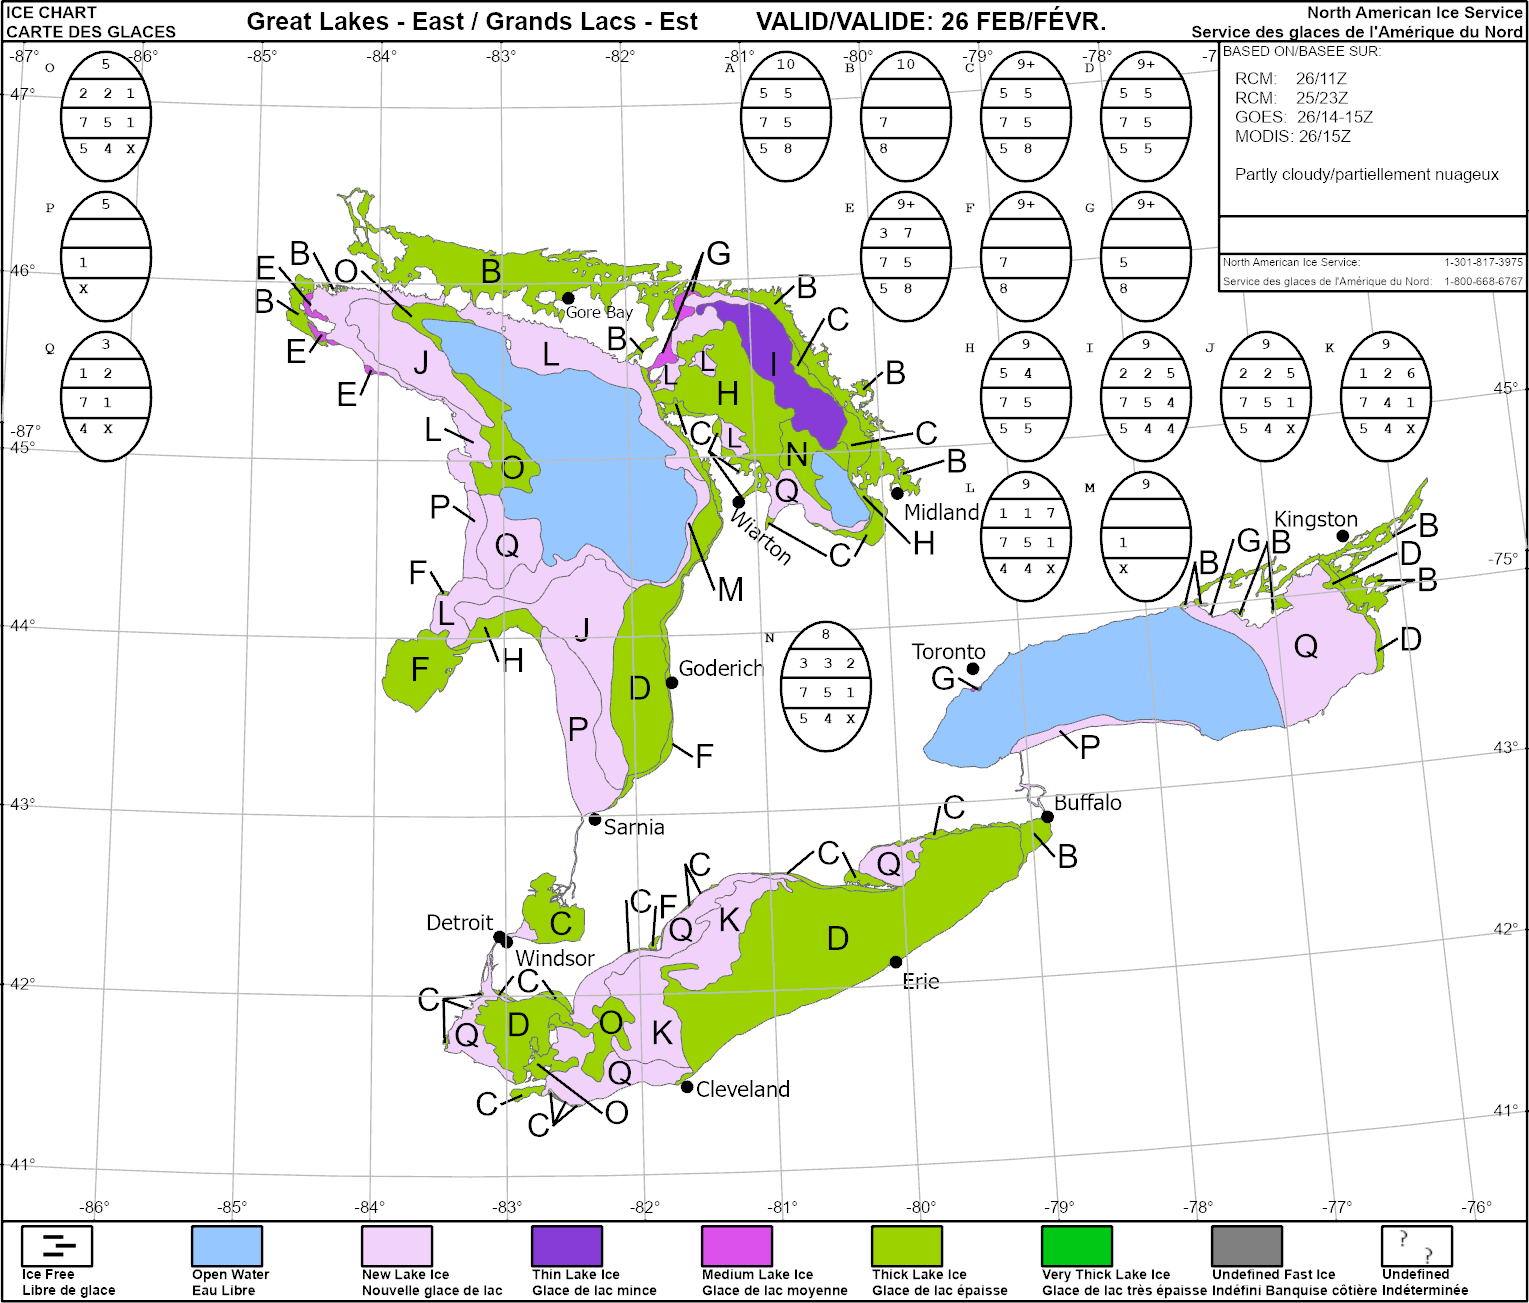
Task: Select the egg code oval labeled H
Action: coord(1026,397)
